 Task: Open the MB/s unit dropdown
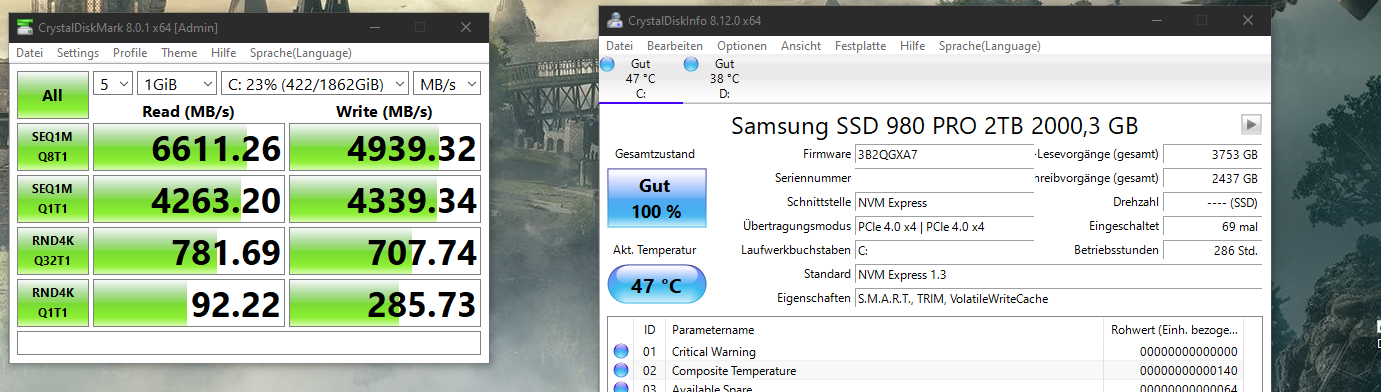[447, 84]
